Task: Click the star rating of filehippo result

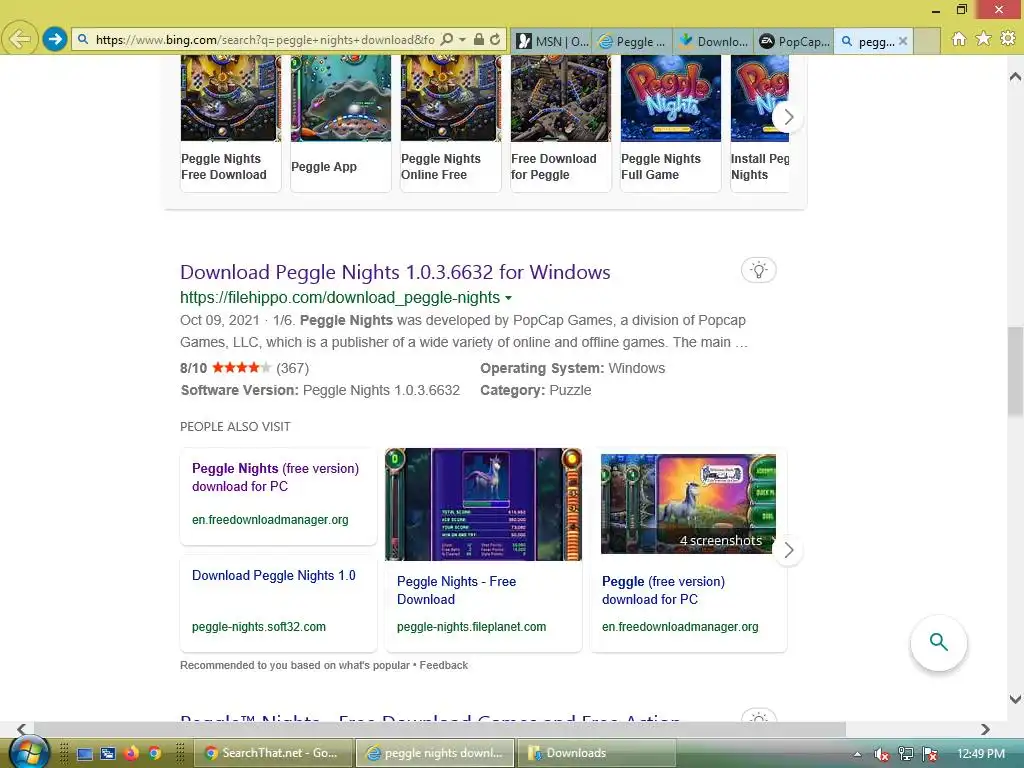Action: point(241,368)
